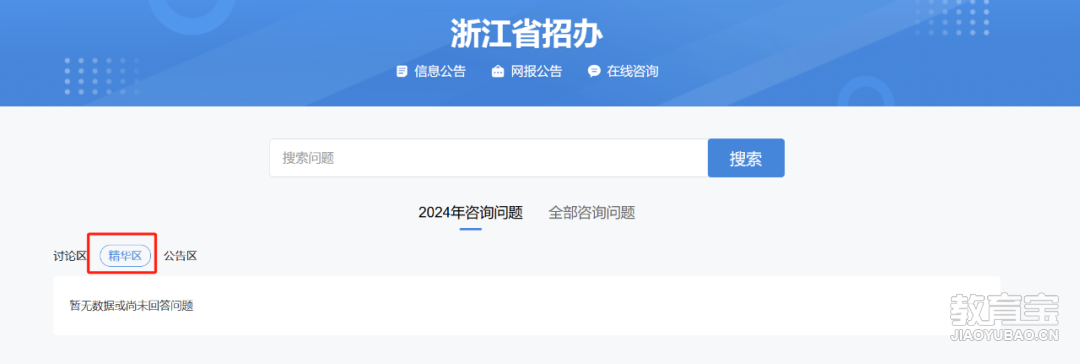Open the 信息公告 link
The height and width of the screenshot is (364, 1080).
440,71
